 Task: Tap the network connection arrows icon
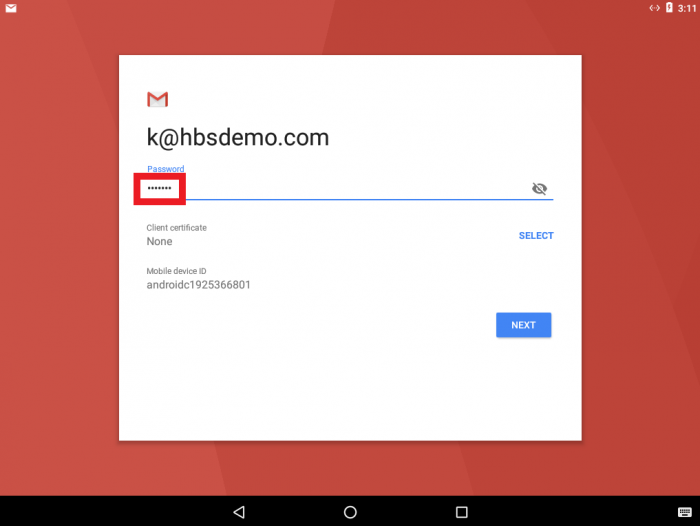[x=654, y=8]
